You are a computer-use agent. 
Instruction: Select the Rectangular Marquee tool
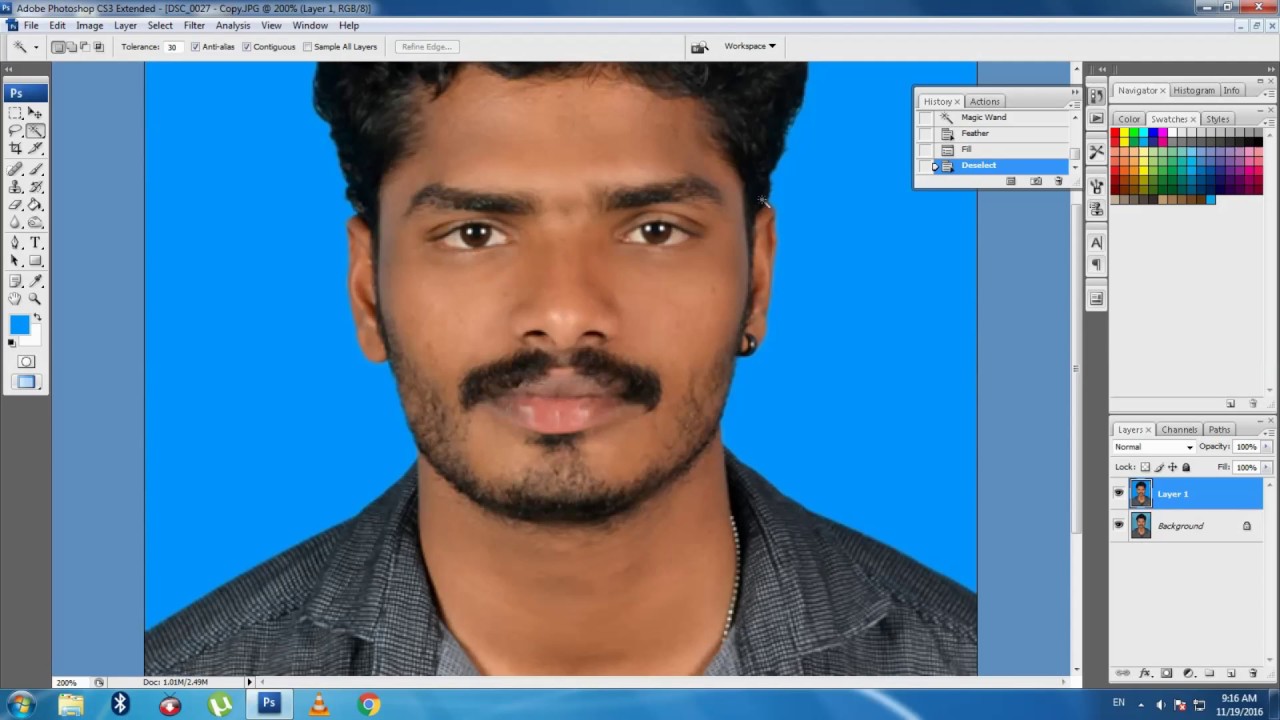coord(15,113)
